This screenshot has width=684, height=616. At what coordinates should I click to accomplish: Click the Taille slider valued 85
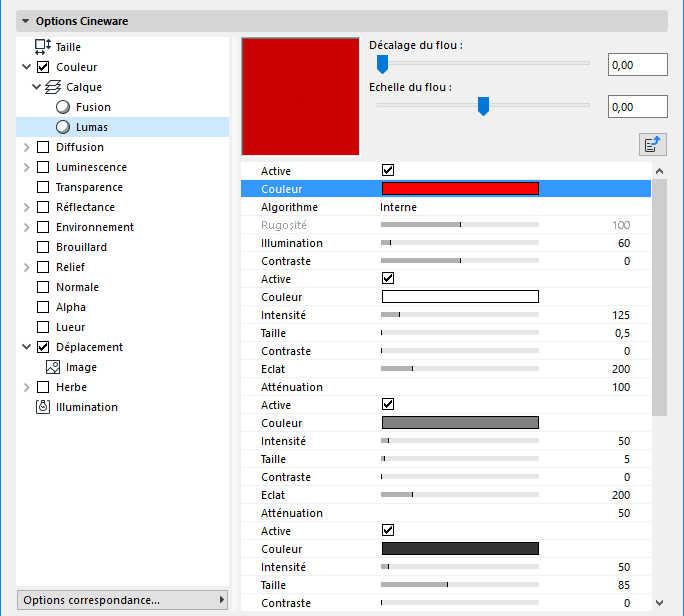460,585
